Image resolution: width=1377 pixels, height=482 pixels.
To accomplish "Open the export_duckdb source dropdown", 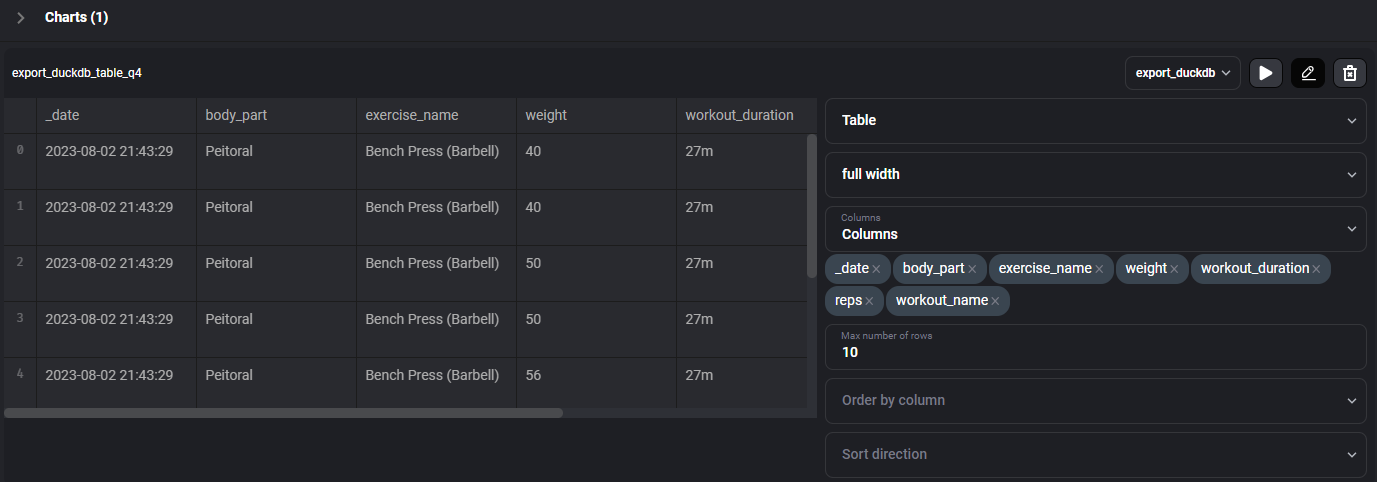I will (x=1183, y=73).
